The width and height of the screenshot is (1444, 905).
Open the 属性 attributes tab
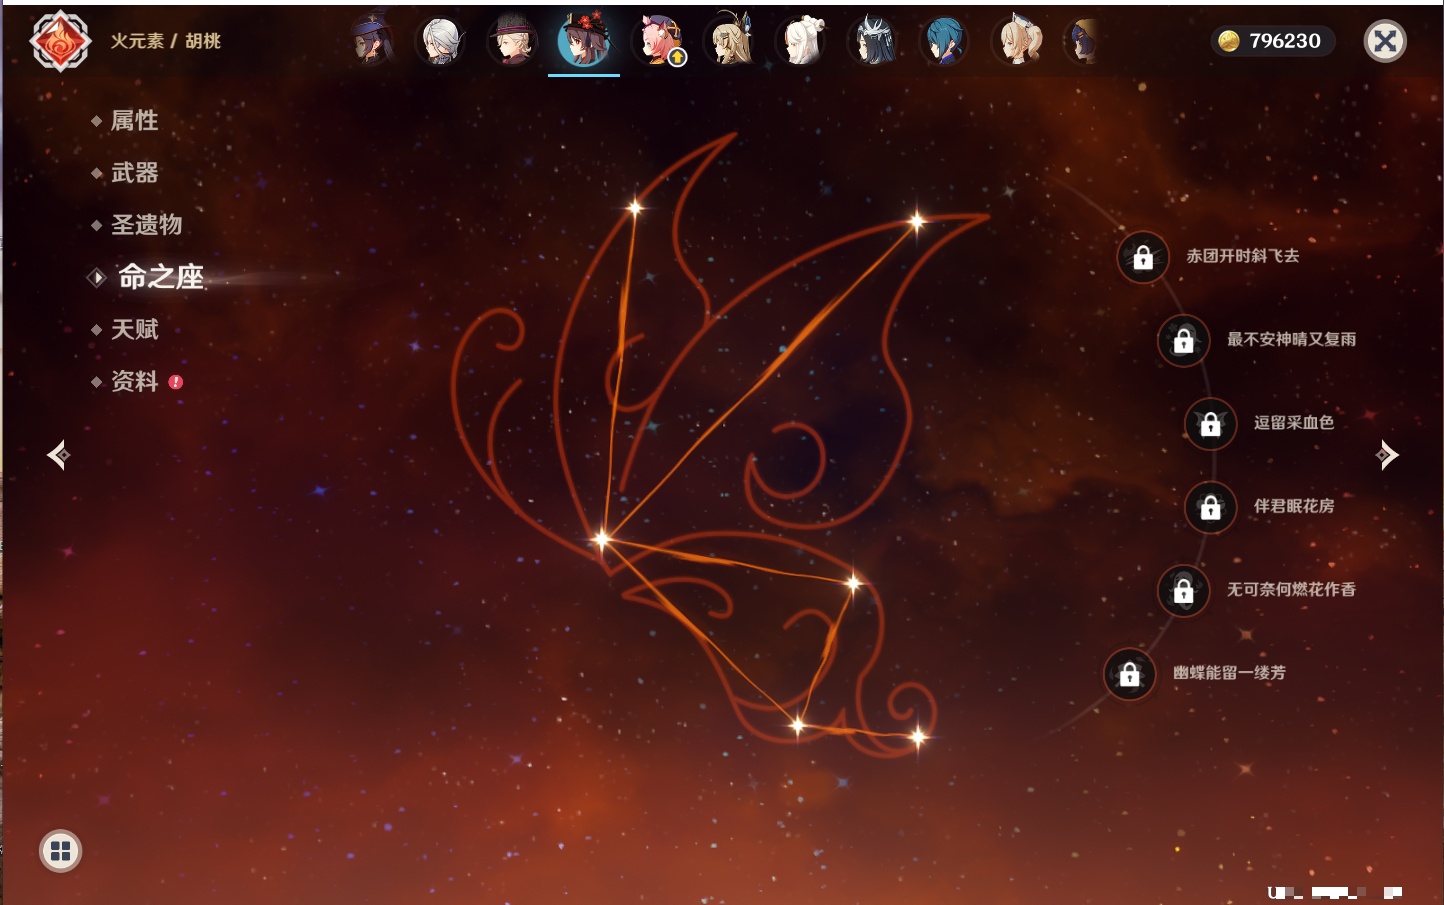(x=134, y=121)
